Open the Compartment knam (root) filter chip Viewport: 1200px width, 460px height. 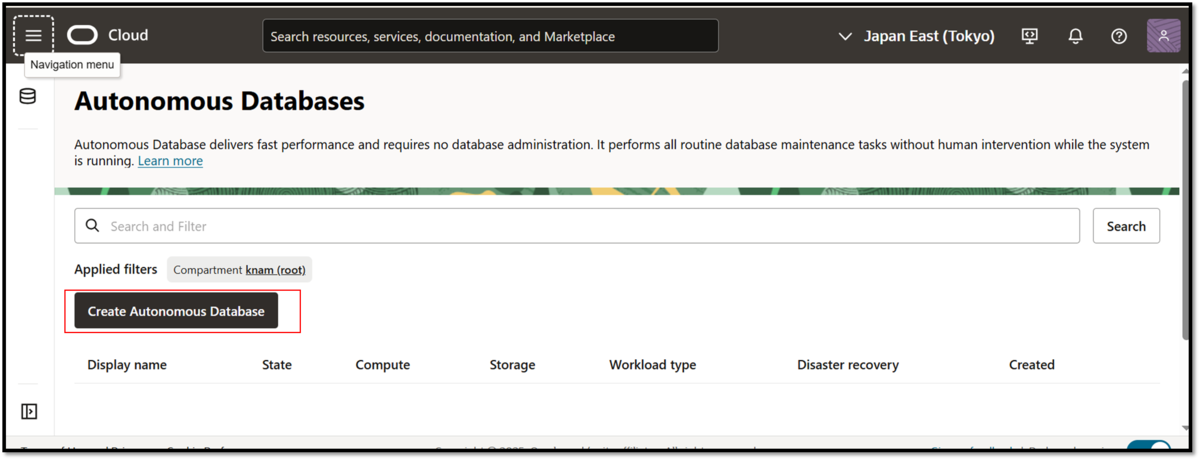point(239,269)
